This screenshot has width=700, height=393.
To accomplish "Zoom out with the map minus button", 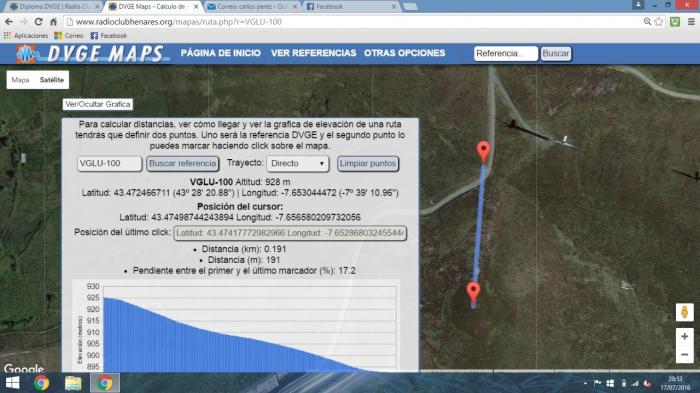I will click(x=684, y=355).
